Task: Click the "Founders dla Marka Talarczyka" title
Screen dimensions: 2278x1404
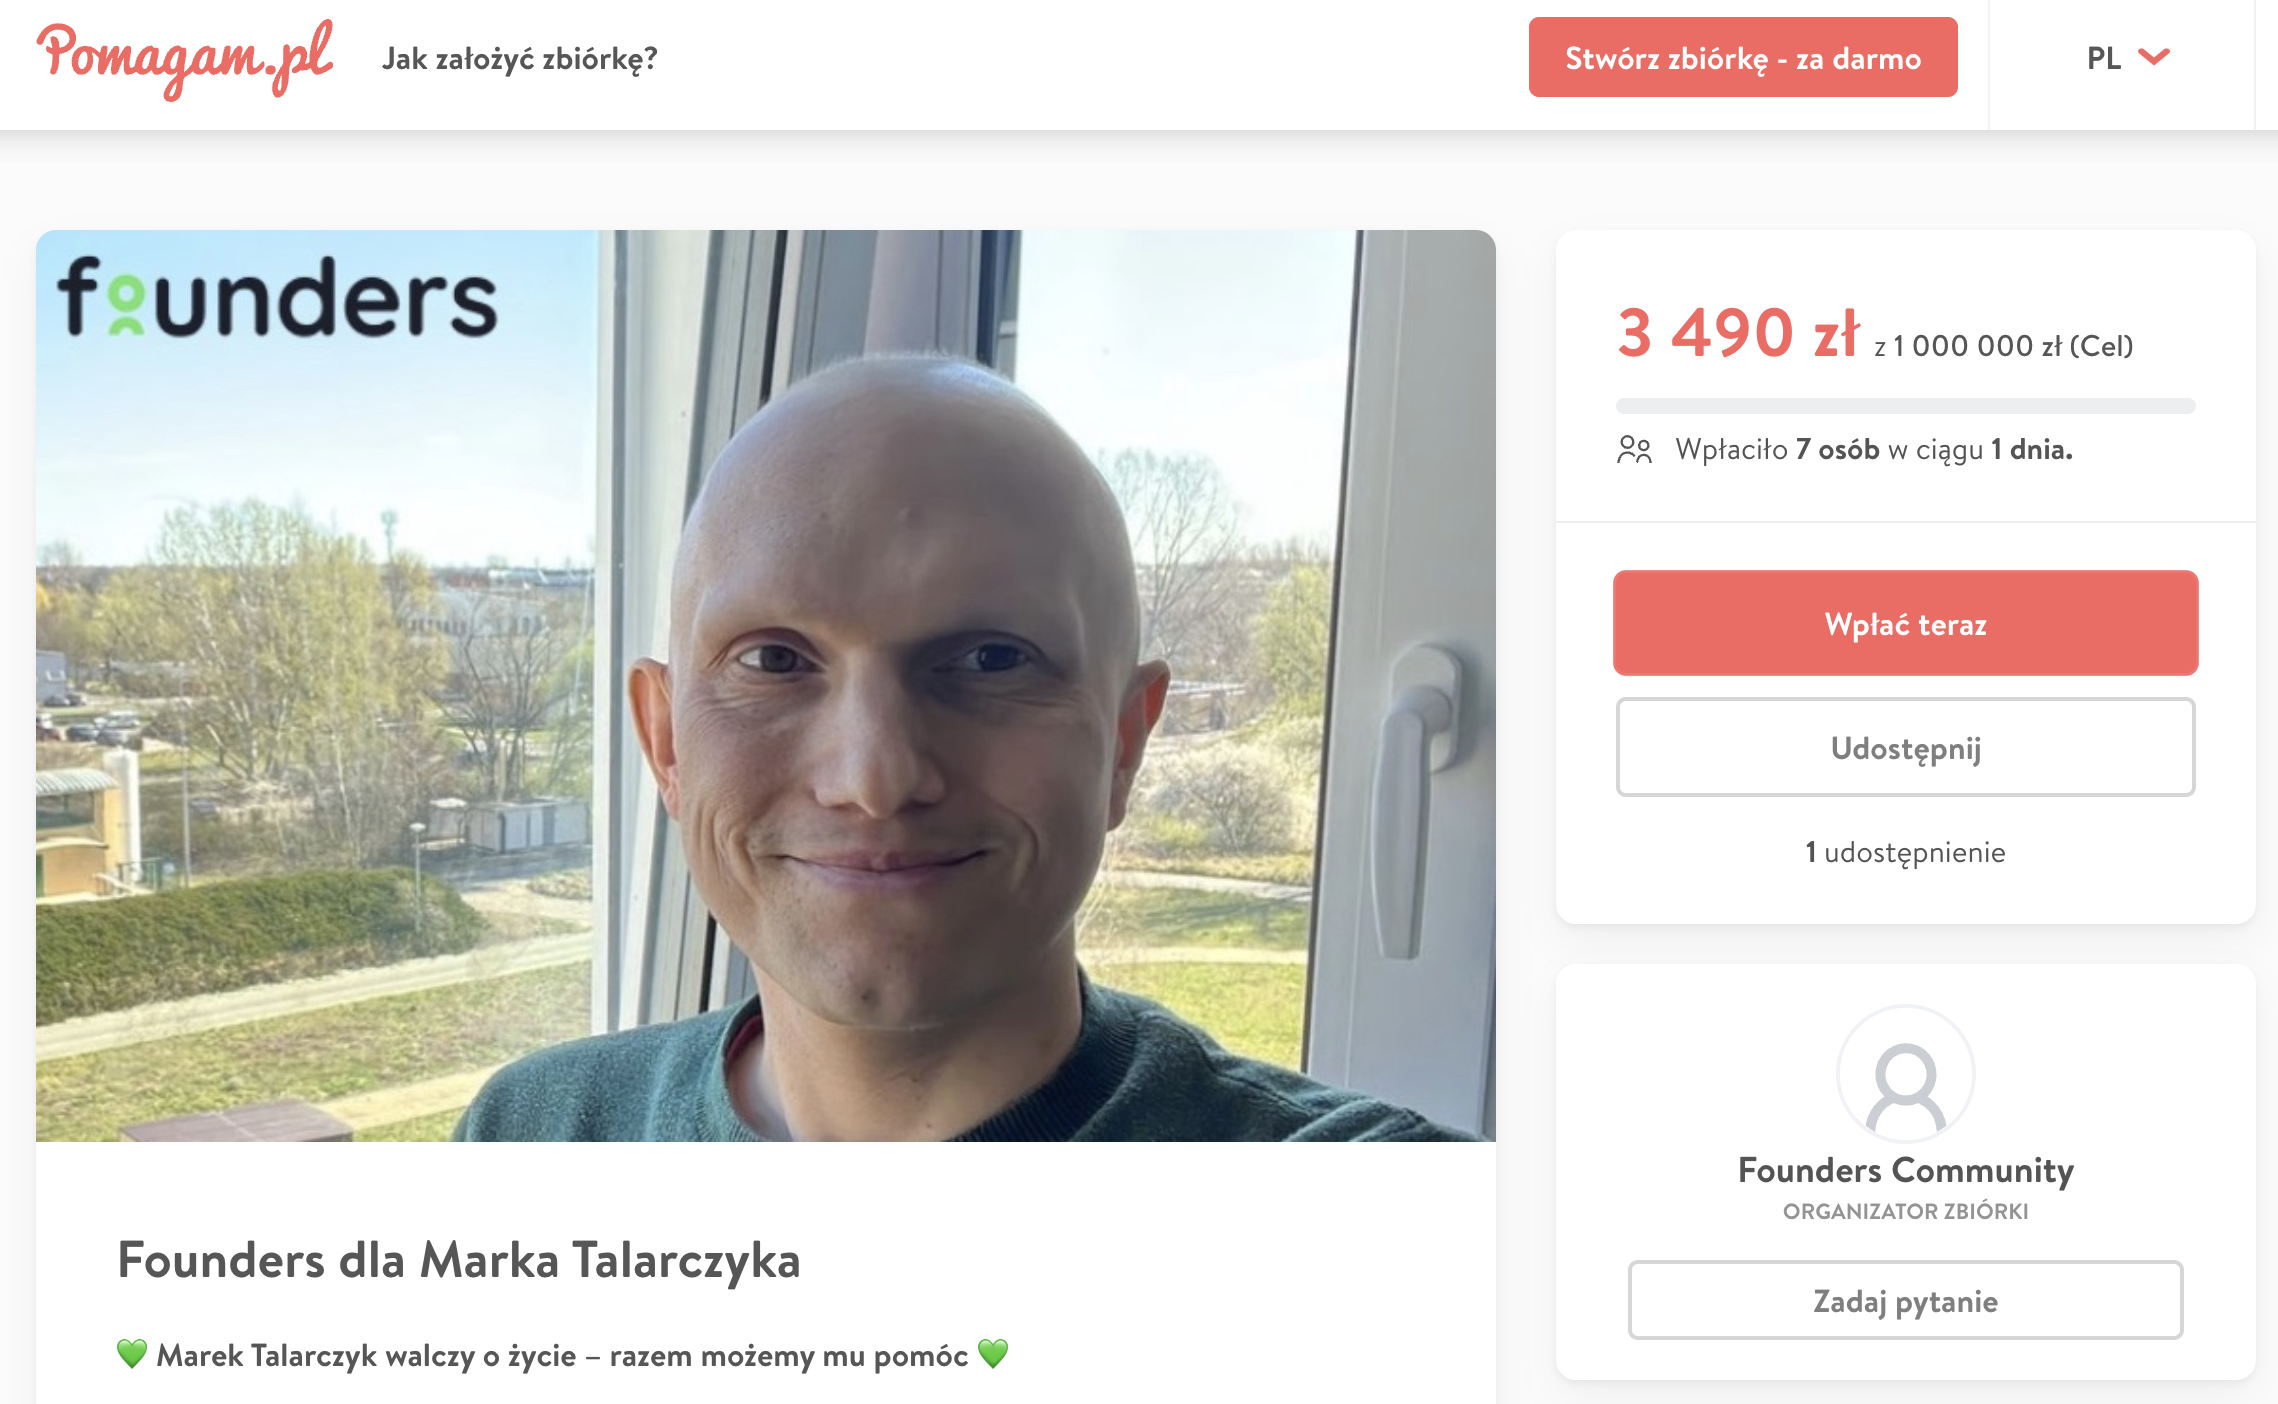Action: (x=459, y=1260)
